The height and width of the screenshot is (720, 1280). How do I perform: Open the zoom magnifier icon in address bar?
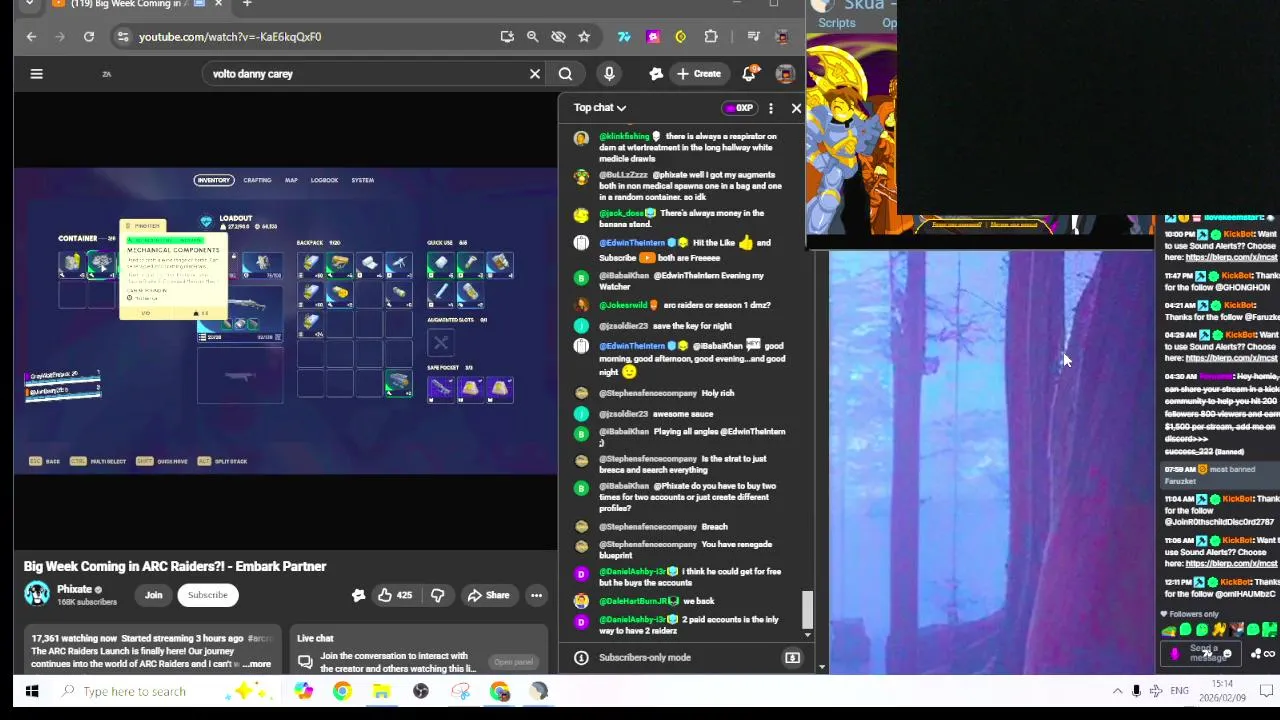tap(533, 37)
